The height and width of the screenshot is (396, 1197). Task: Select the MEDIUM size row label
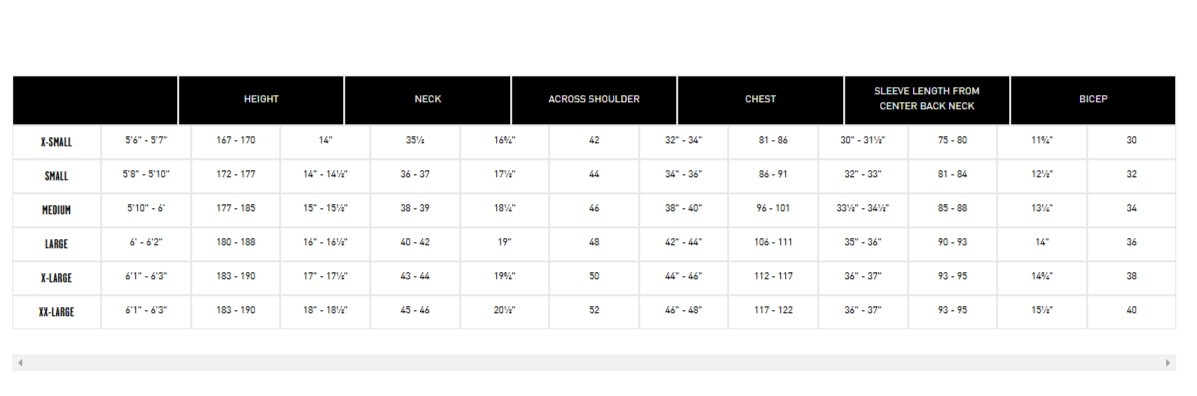pyautogui.click(x=56, y=210)
